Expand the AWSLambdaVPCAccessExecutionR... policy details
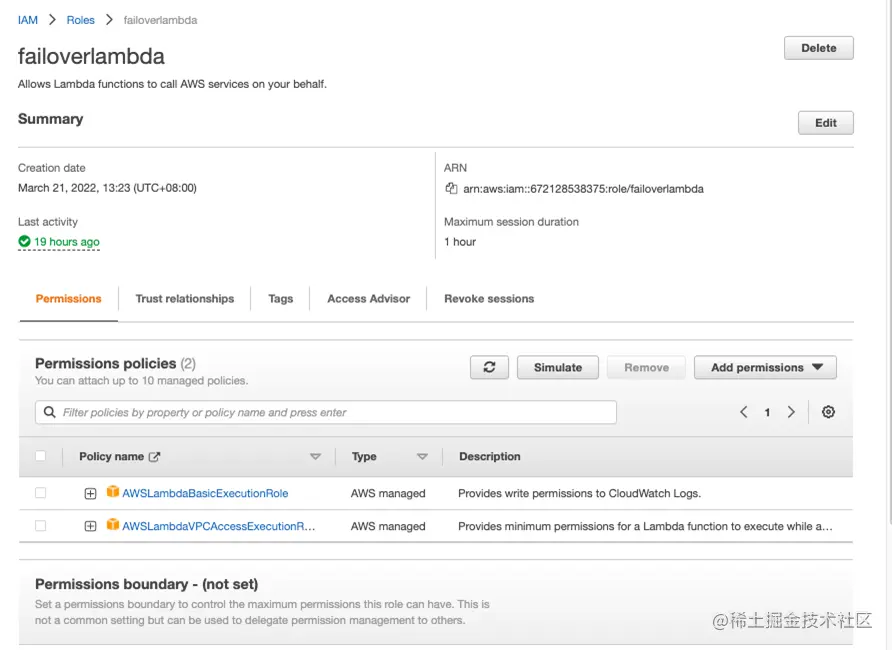Image resolution: width=892 pixels, height=650 pixels. (x=90, y=526)
